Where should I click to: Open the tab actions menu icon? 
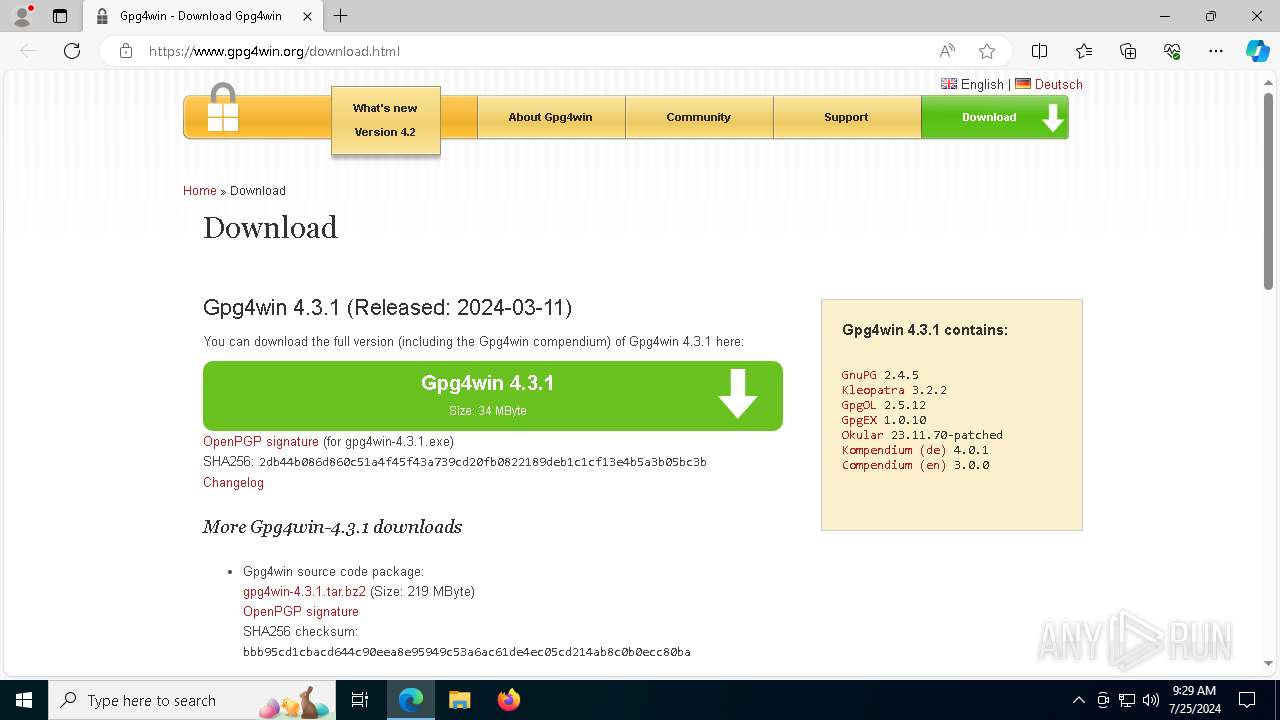(60, 16)
